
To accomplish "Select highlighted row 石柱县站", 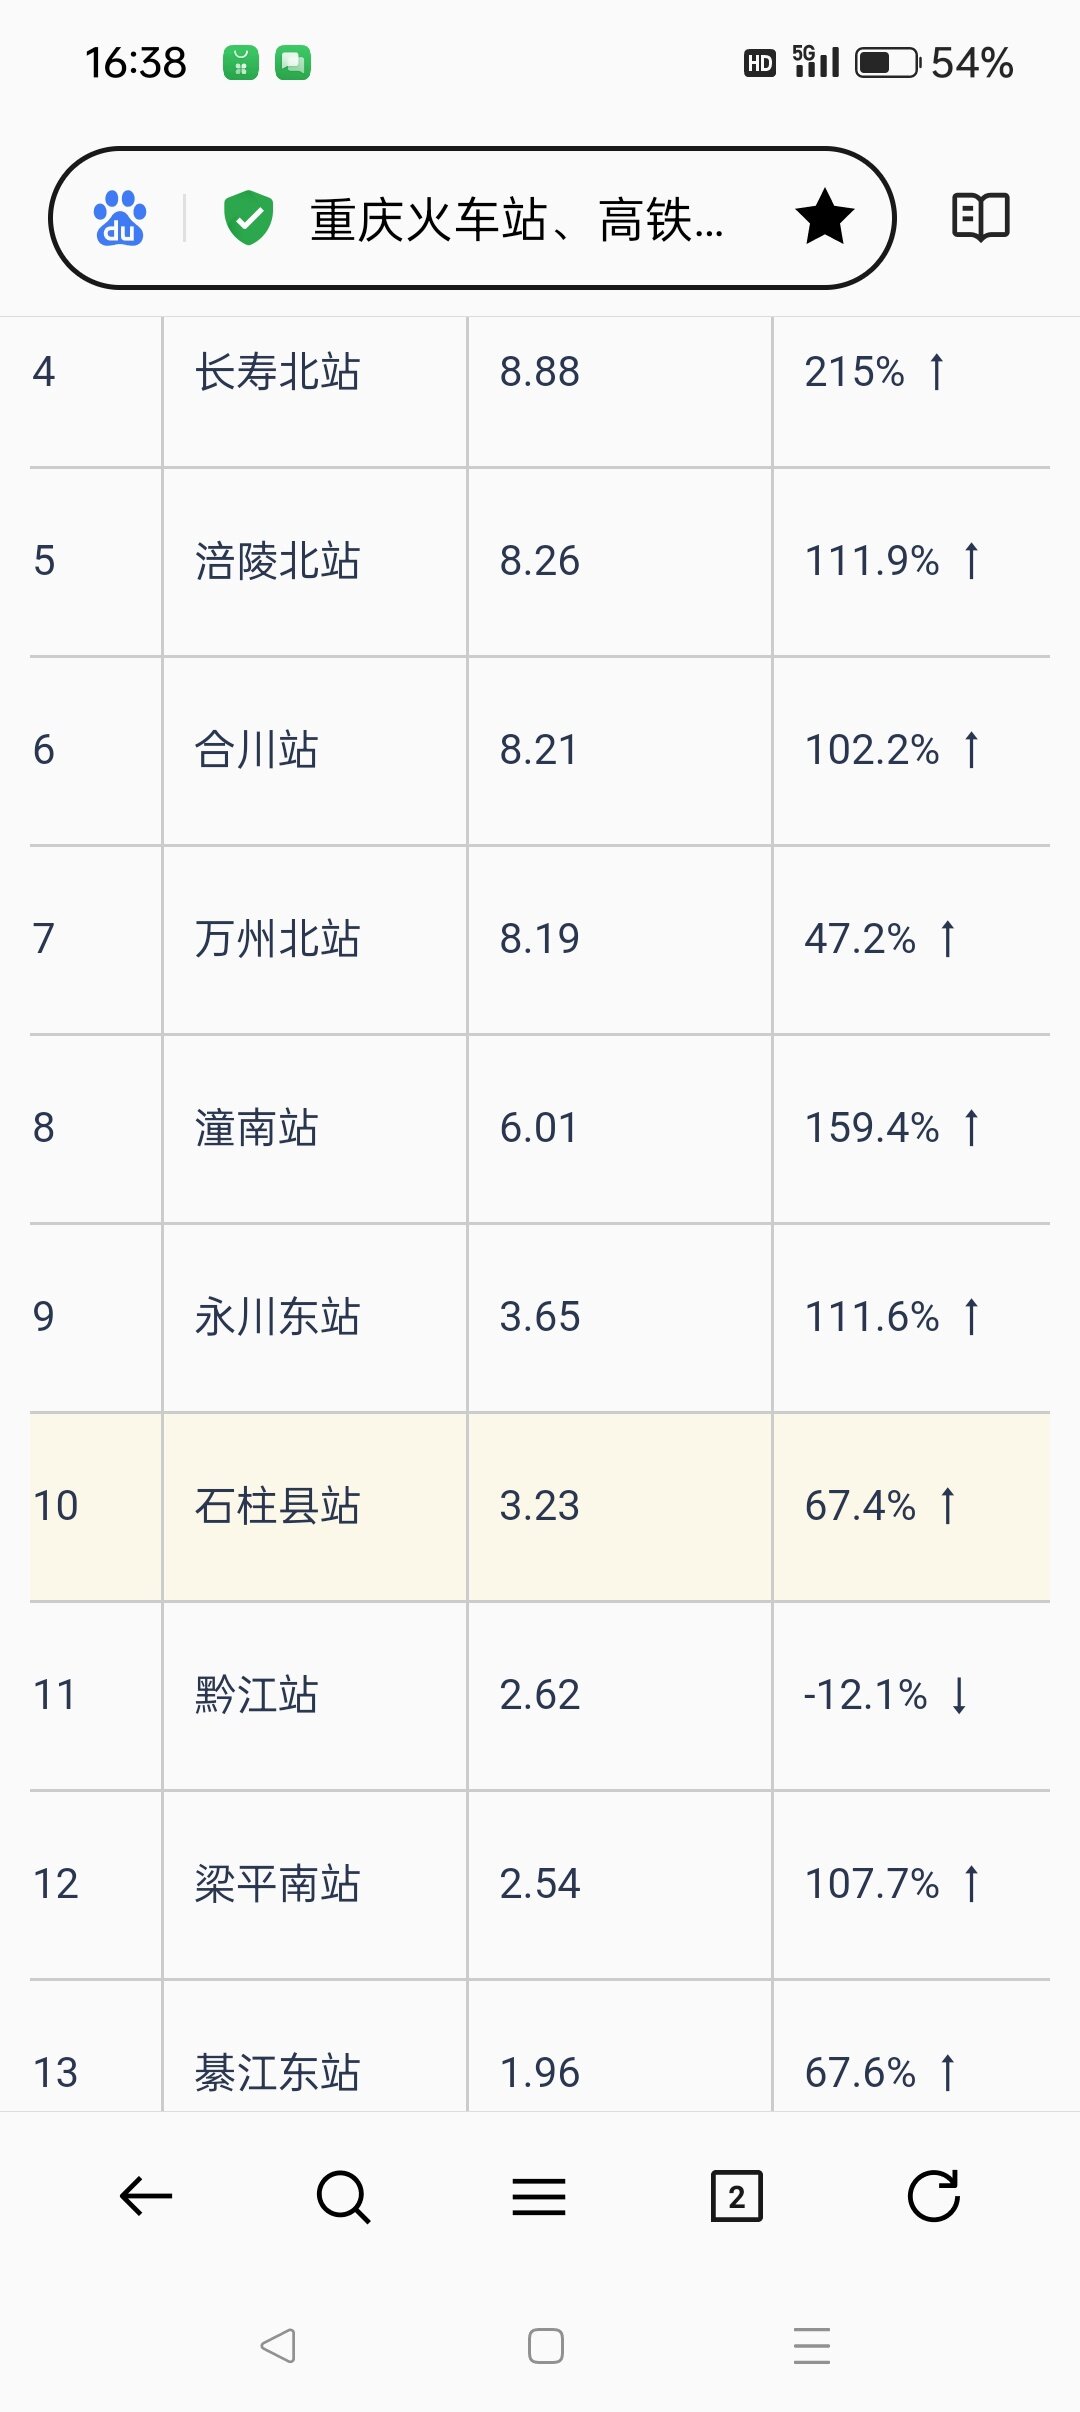I will point(277,1506).
